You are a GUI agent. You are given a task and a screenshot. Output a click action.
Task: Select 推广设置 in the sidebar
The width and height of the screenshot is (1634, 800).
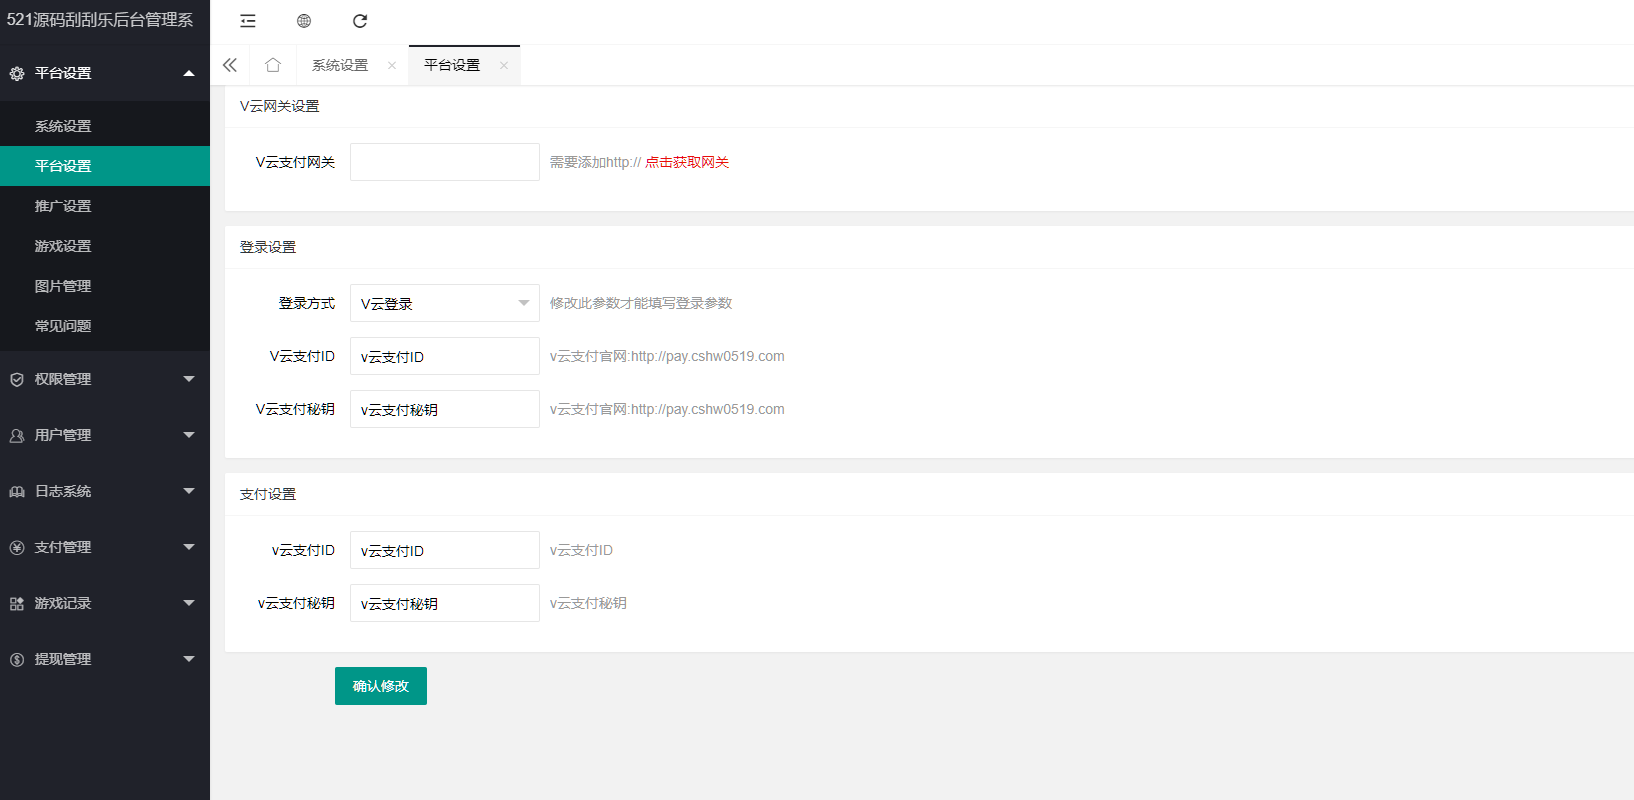63,206
